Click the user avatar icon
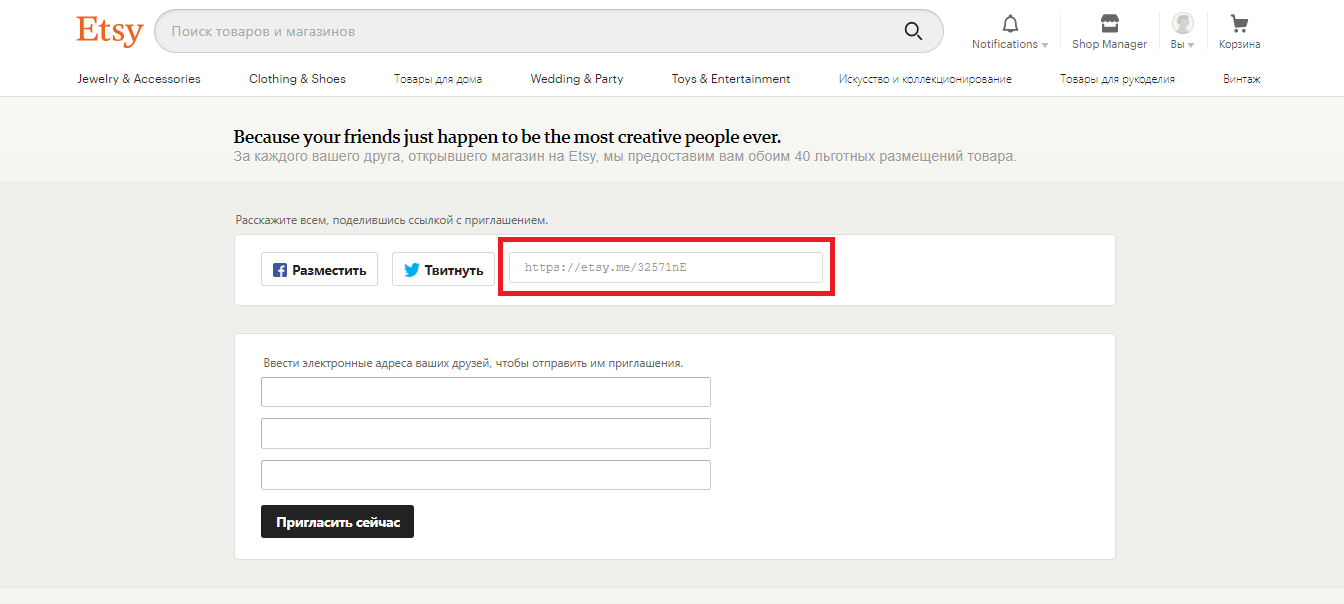Screen dimensions: 1344x604 (1182, 23)
